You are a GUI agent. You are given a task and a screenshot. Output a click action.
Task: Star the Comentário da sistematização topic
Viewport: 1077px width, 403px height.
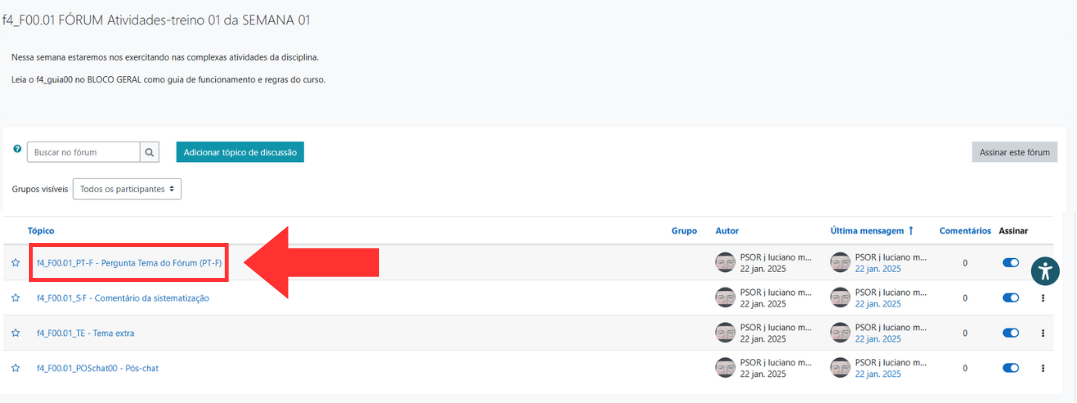[x=16, y=298]
